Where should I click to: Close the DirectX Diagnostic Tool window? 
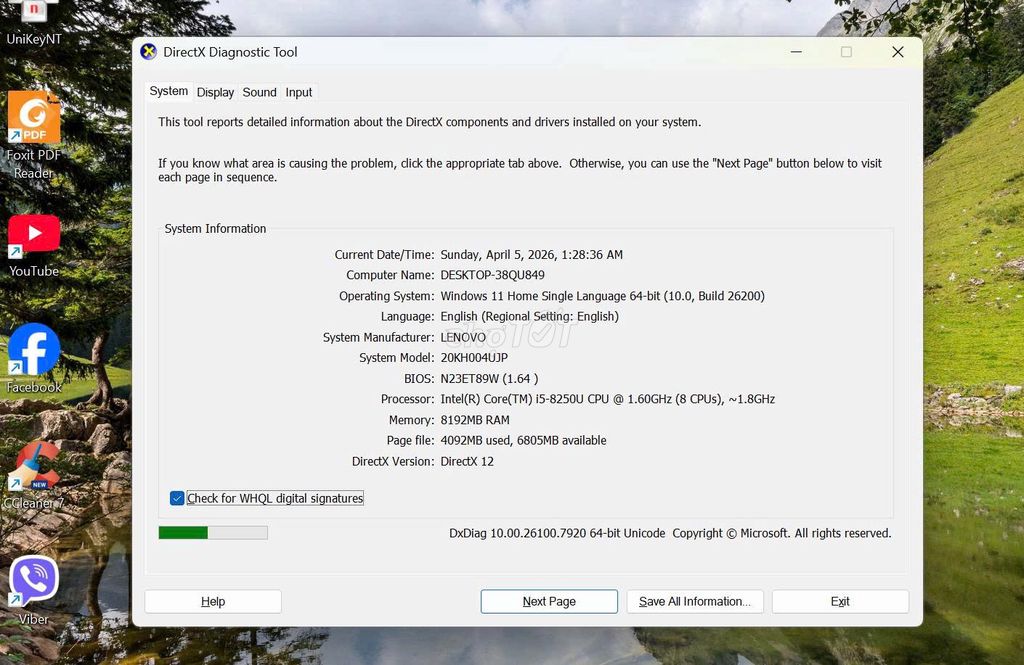pyautogui.click(x=897, y=52)
